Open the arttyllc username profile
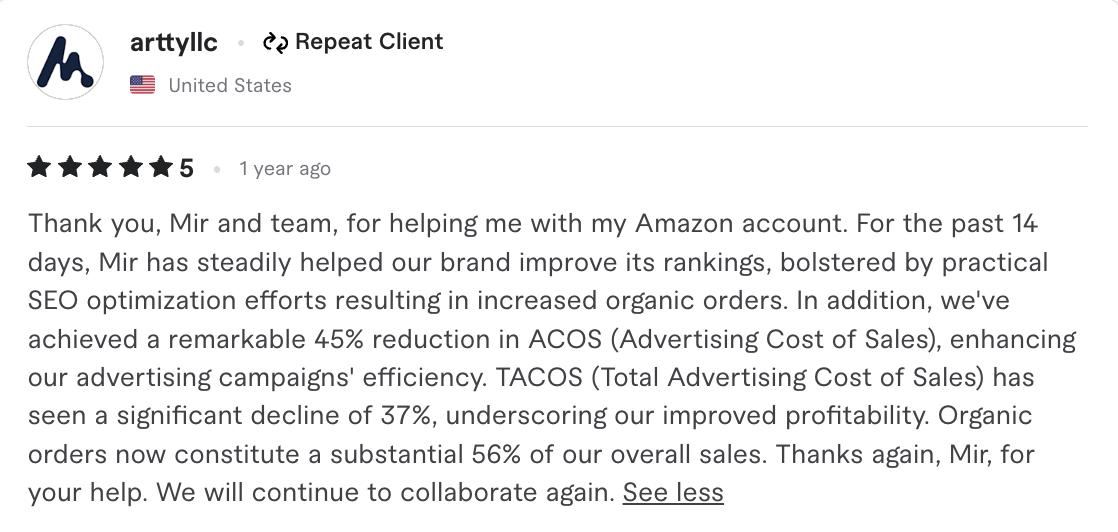Image resolution: width=1118 pixels, height=532 pixels. point(174,43)
